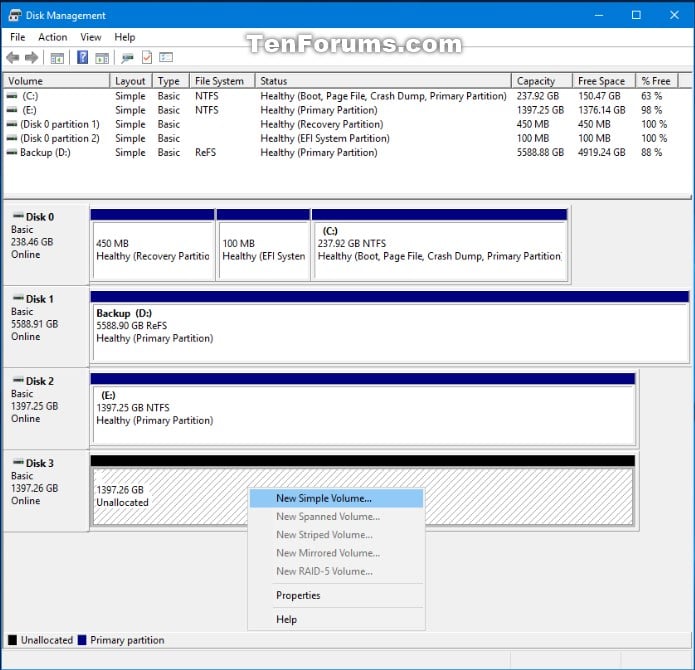Image resolution: width=695 pixels, height=670 pixels.
Task: Click the disk icon next to Disk 0
Action: point(18,216)
